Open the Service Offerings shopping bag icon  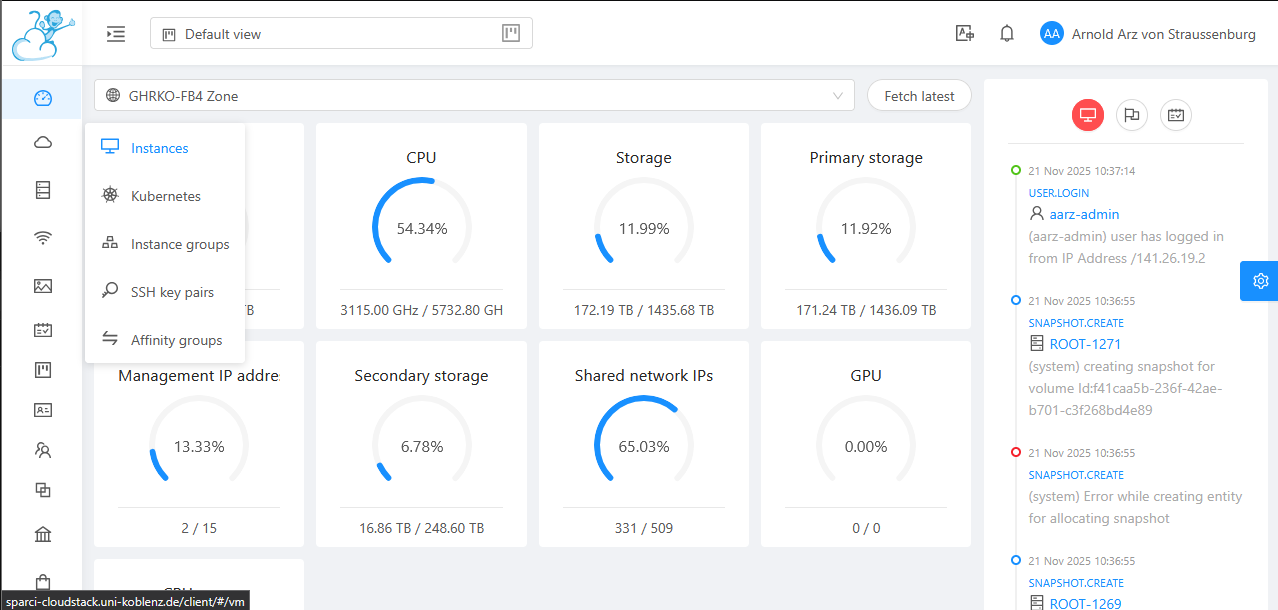pos(42,580)
